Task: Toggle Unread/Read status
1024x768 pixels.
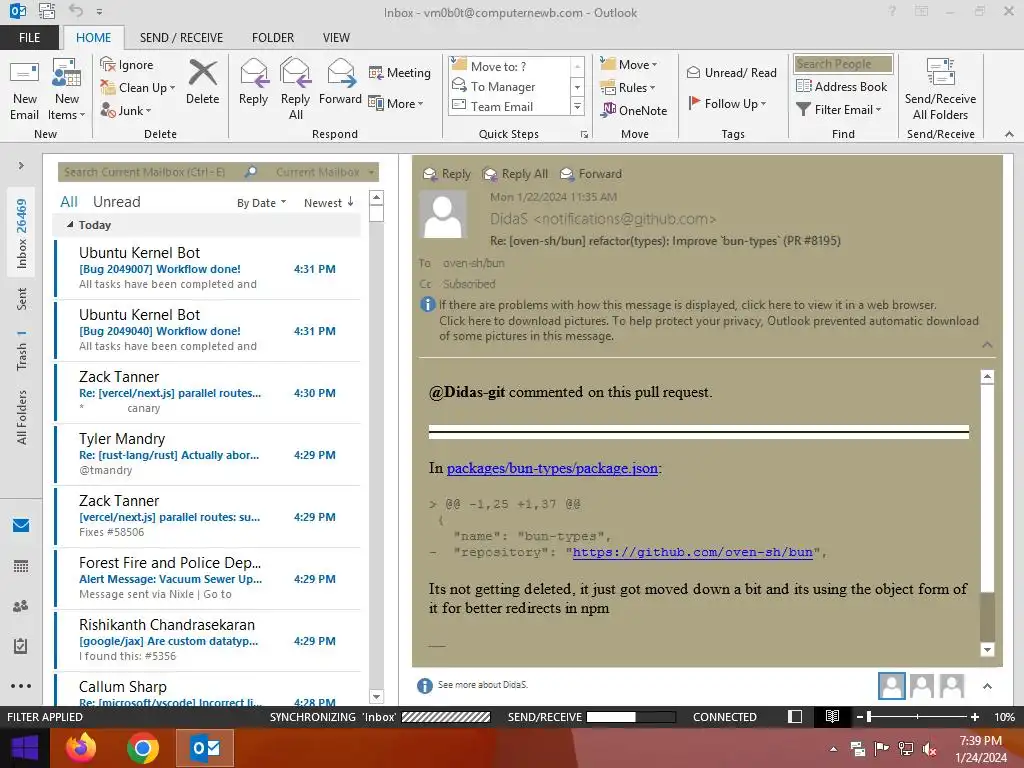Action: (731, 72)
